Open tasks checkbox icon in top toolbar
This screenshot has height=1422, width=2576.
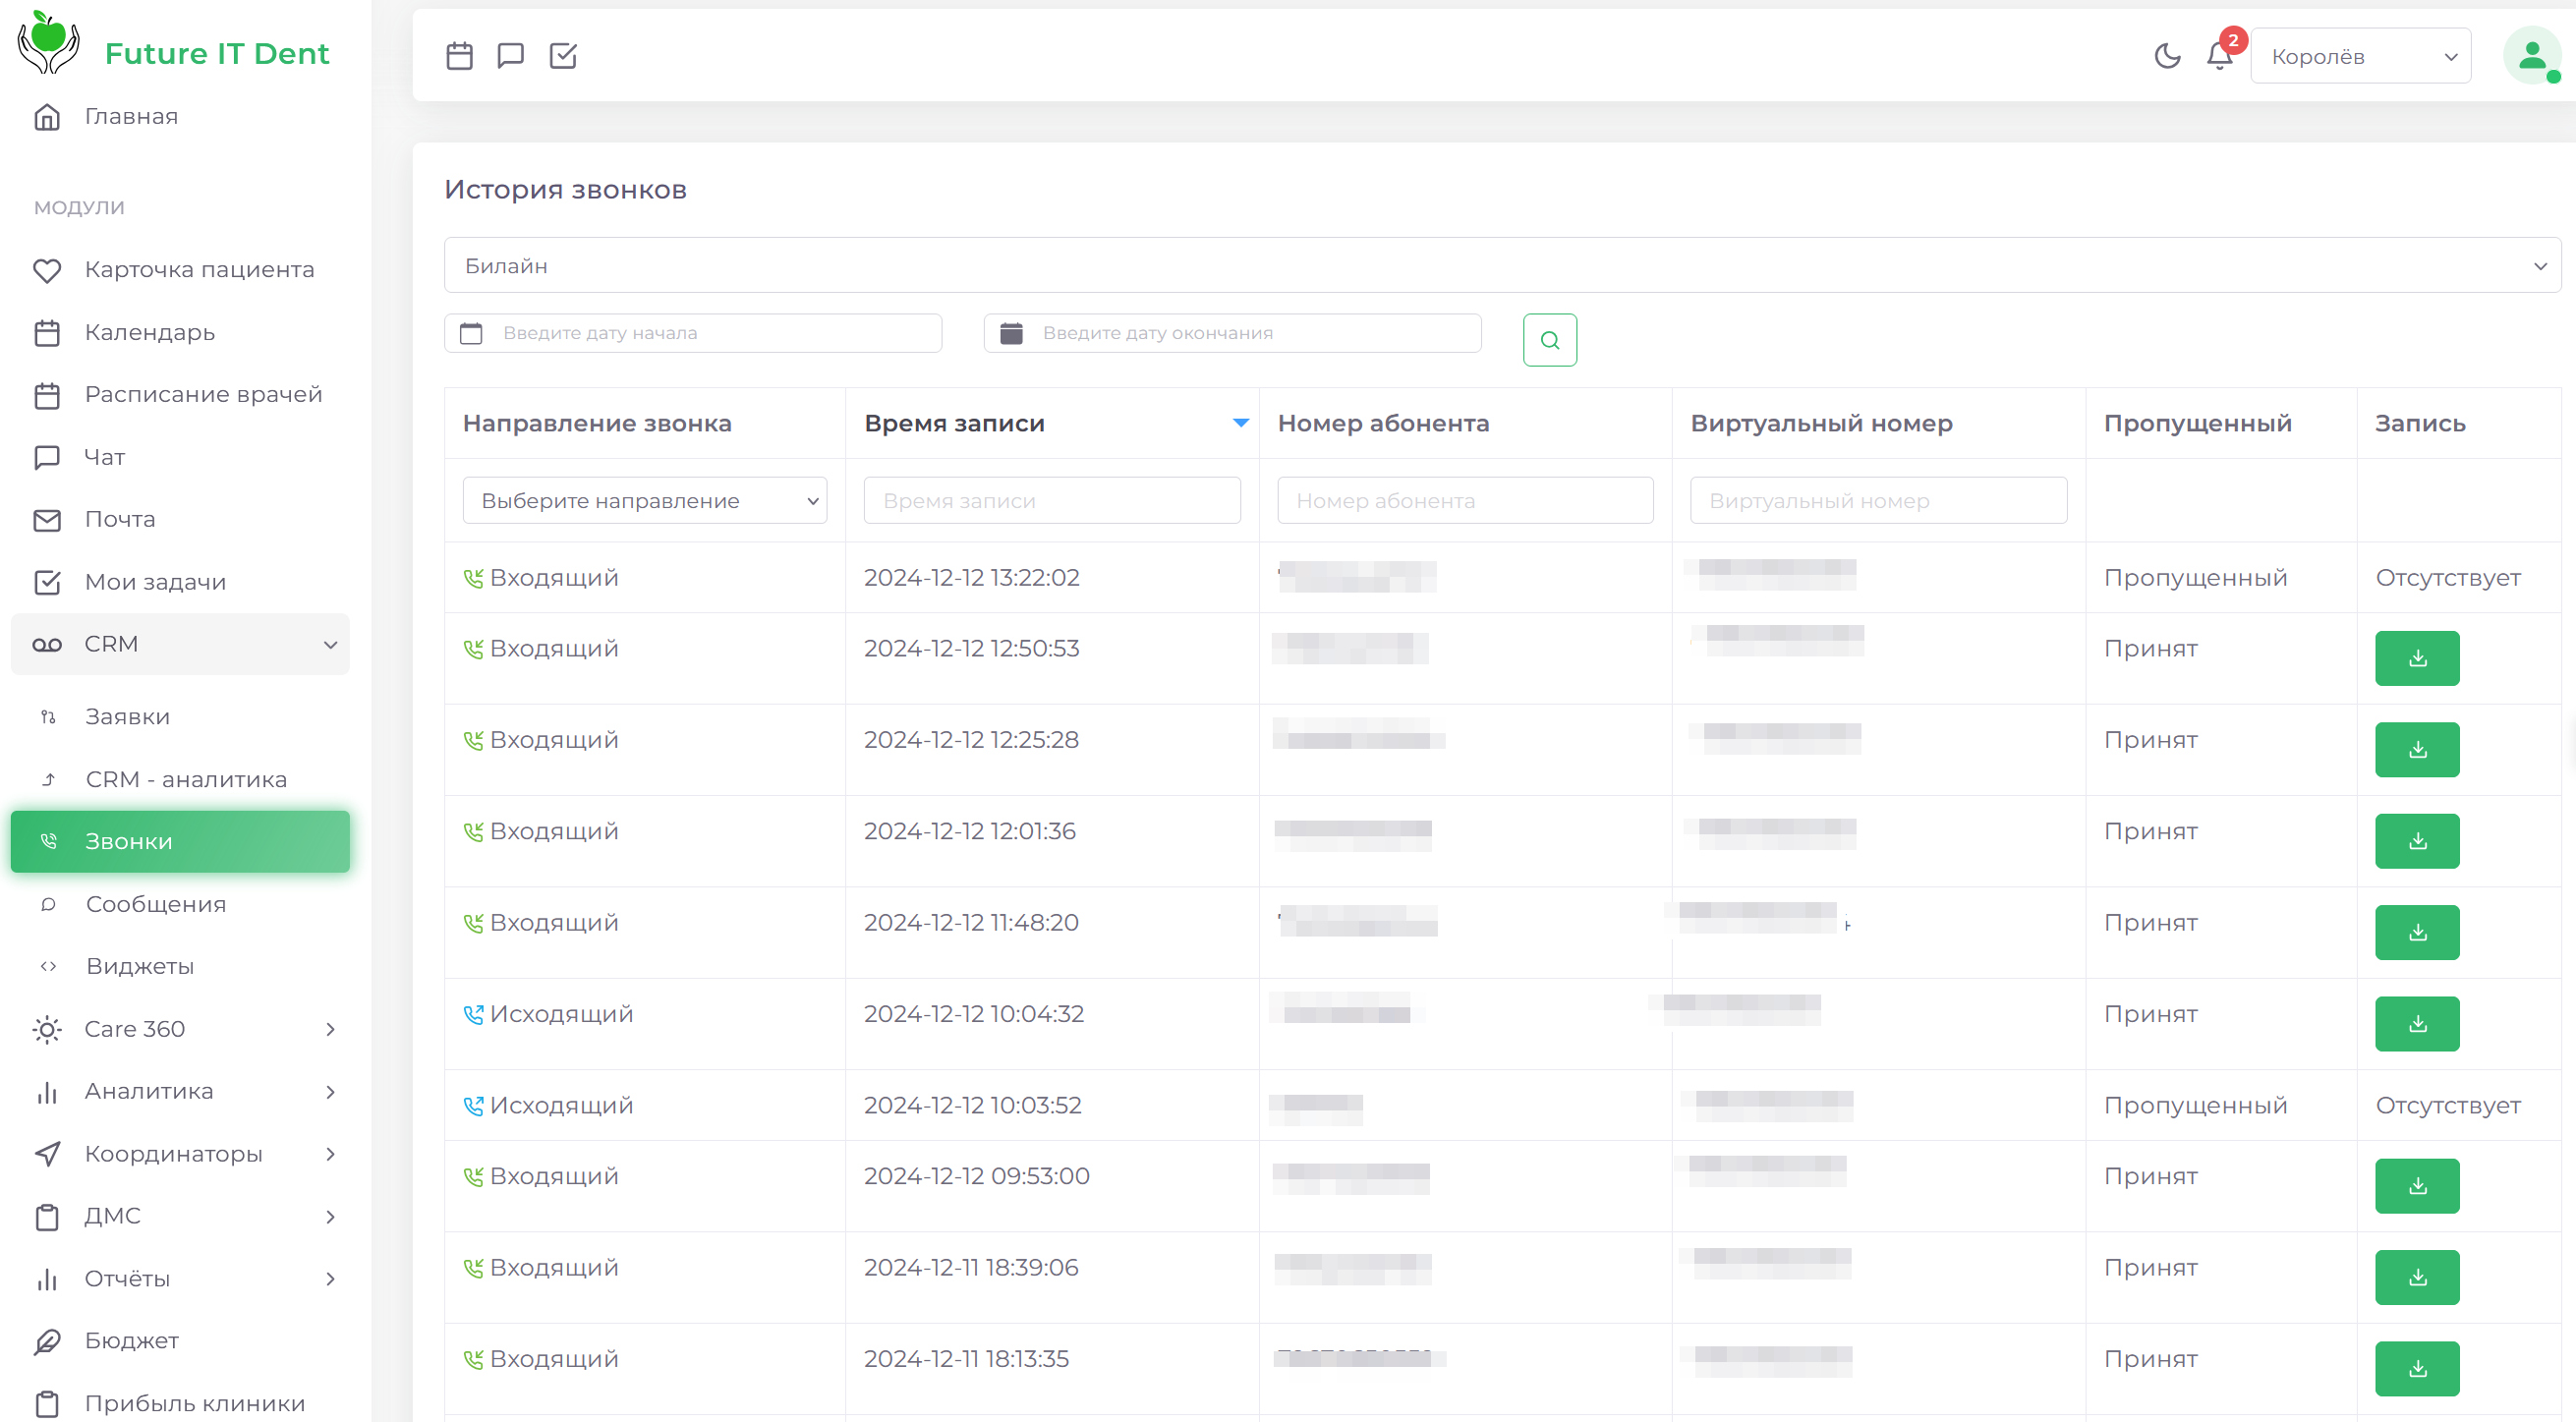click(x=563, y=56)
